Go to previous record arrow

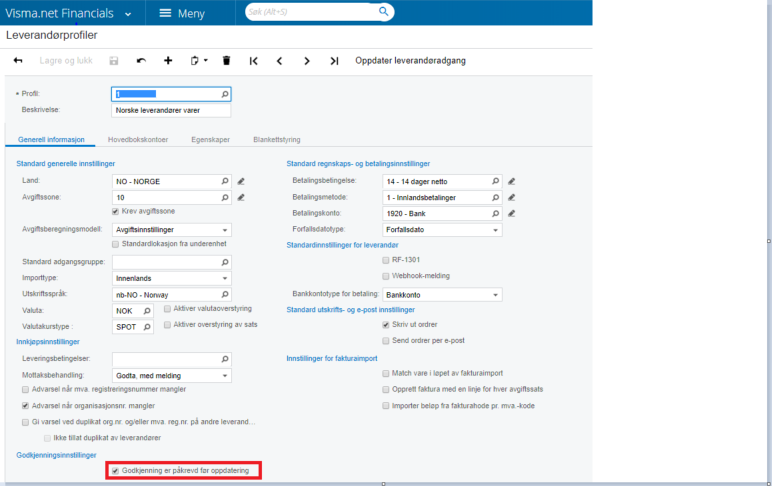point(280,61)
